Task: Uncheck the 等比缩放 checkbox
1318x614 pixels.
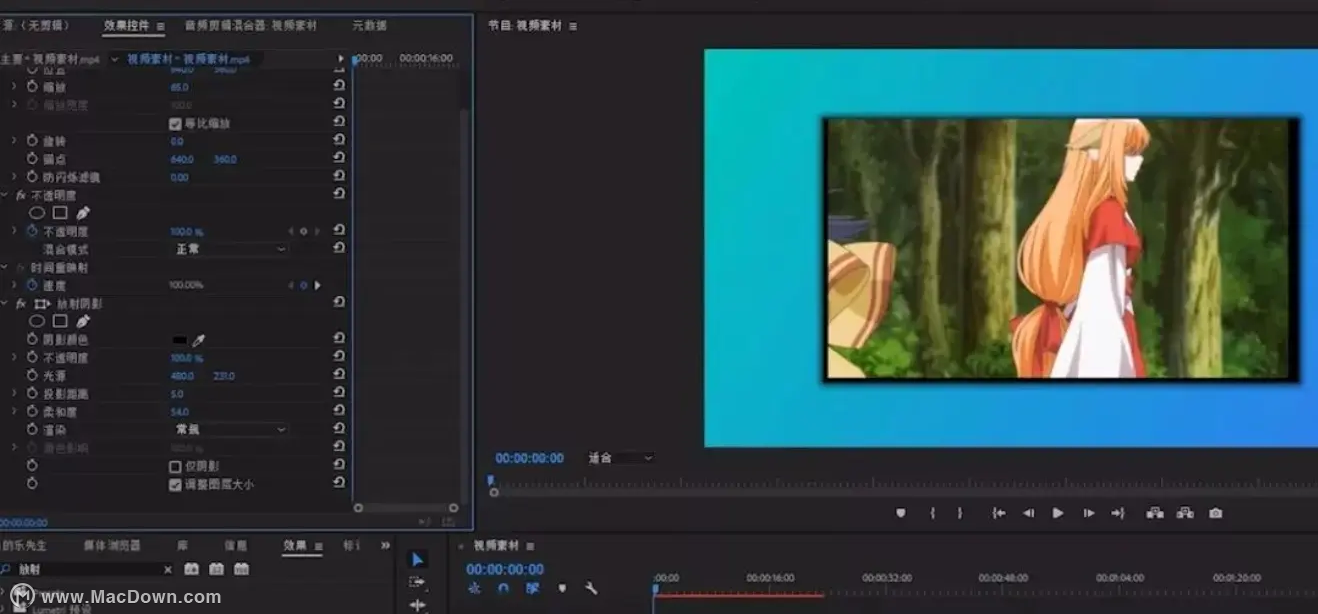Action: (175, 123)
